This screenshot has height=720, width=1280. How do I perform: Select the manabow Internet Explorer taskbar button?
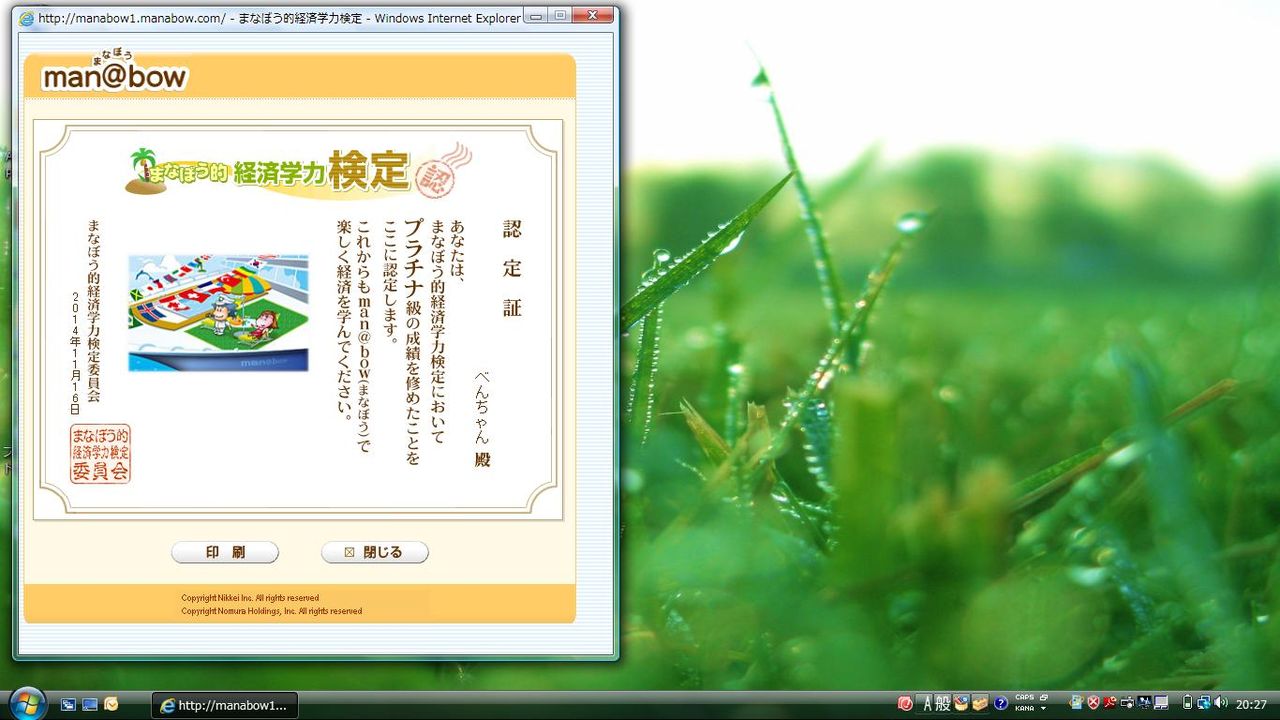point(224,705)
